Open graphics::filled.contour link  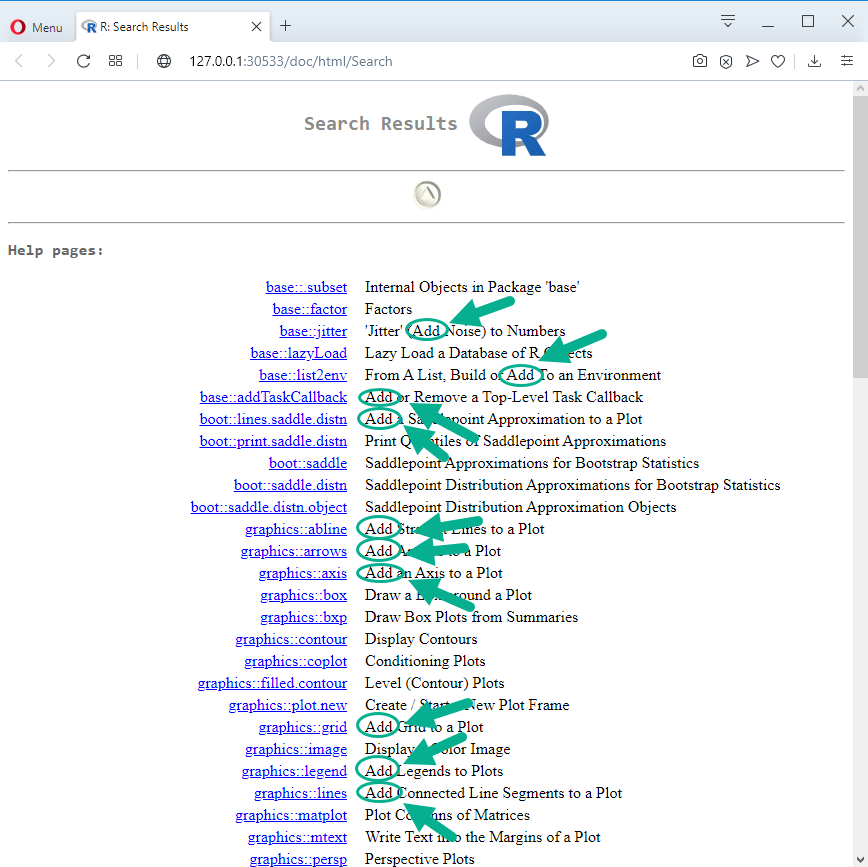(272, 683)
